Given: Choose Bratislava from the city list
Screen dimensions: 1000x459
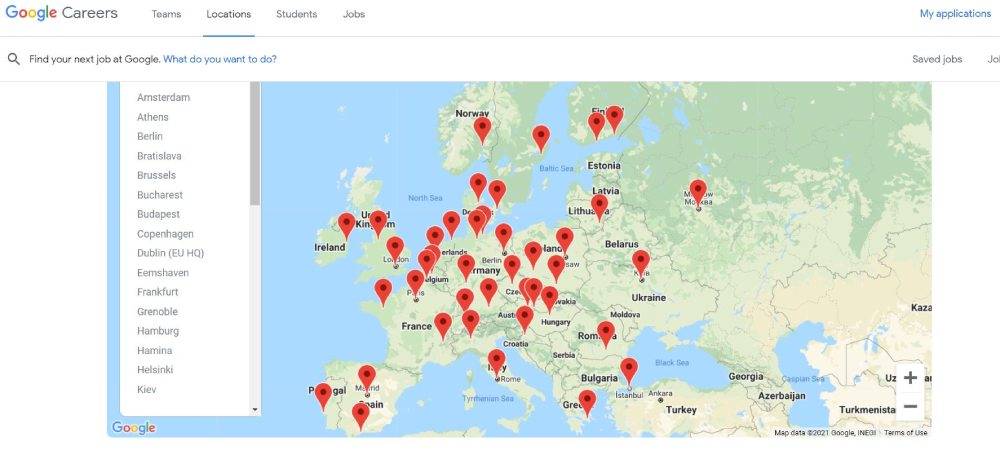Looking at the screenshot, I should point(159,156).
